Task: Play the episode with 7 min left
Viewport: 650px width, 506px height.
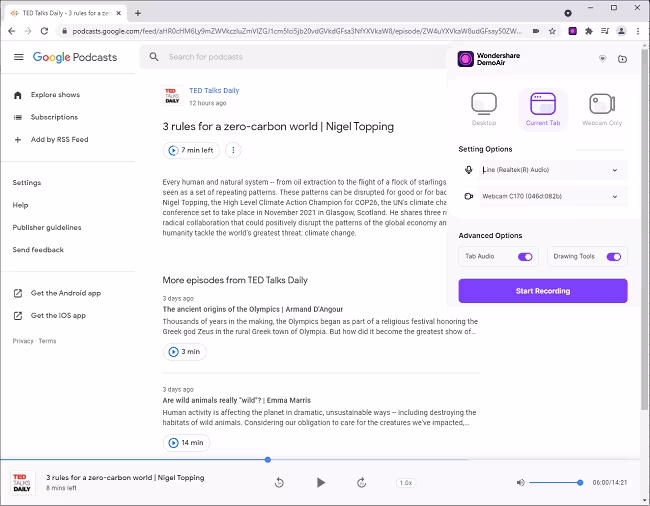Action: pyautogui.click(x=191, y=150)
